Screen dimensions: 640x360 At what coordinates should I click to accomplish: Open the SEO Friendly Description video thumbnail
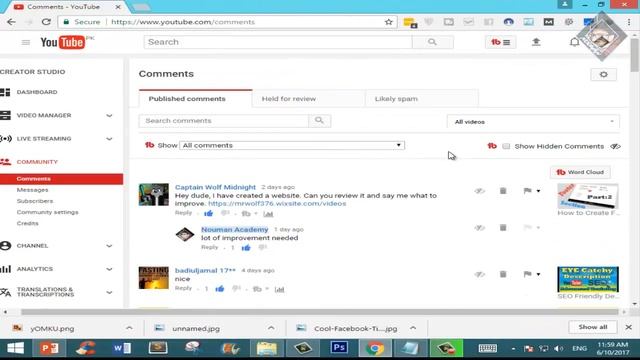[588, 279]
